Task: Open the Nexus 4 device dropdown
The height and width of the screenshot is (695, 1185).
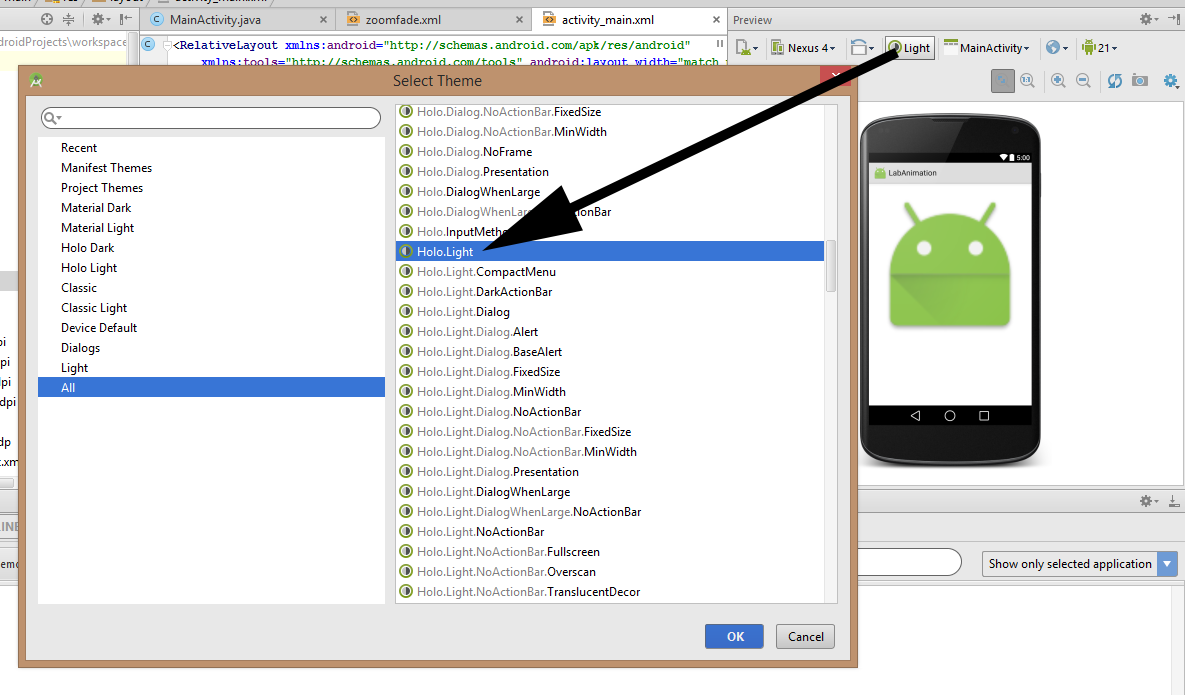Action: pos(803,48)
